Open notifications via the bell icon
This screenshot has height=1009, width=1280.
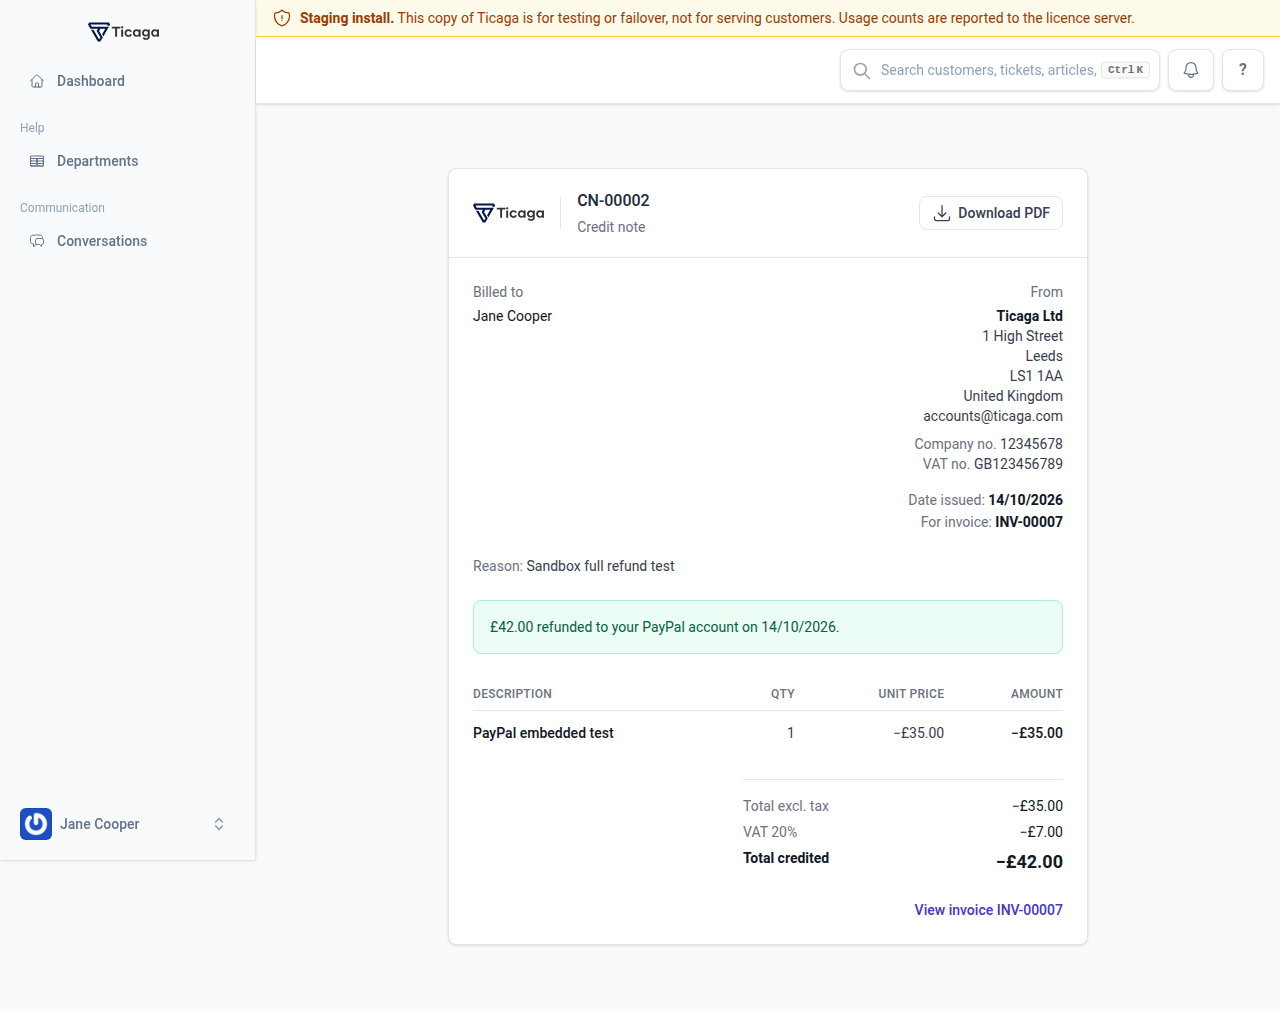point(1191,70)
